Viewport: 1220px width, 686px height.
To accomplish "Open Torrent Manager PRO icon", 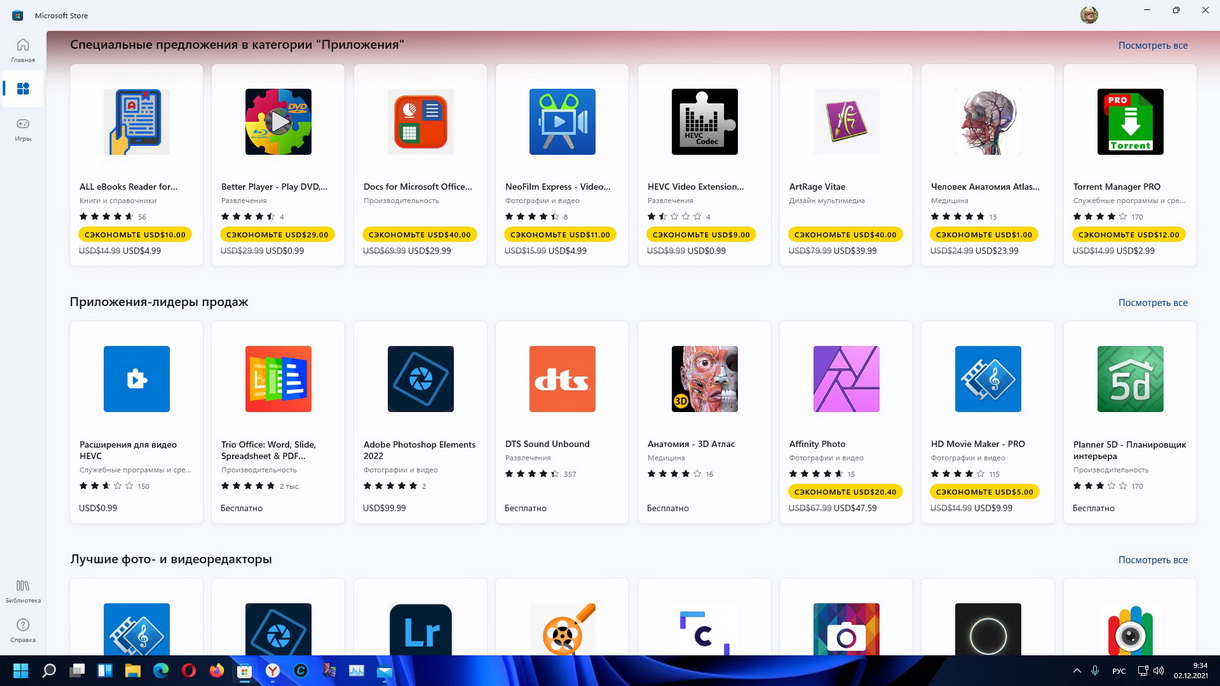I will point(1131,122).
